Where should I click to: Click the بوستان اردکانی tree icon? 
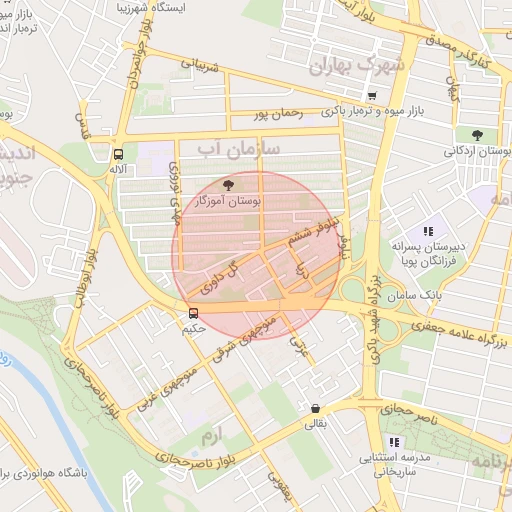(x=477, y=135)
